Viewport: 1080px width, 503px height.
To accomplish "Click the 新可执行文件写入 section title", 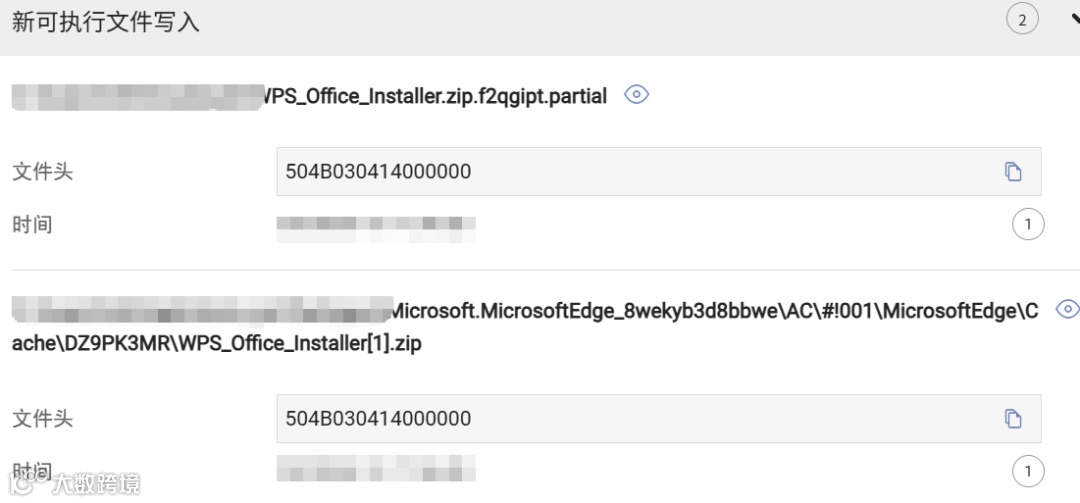I will coord(106,22).
